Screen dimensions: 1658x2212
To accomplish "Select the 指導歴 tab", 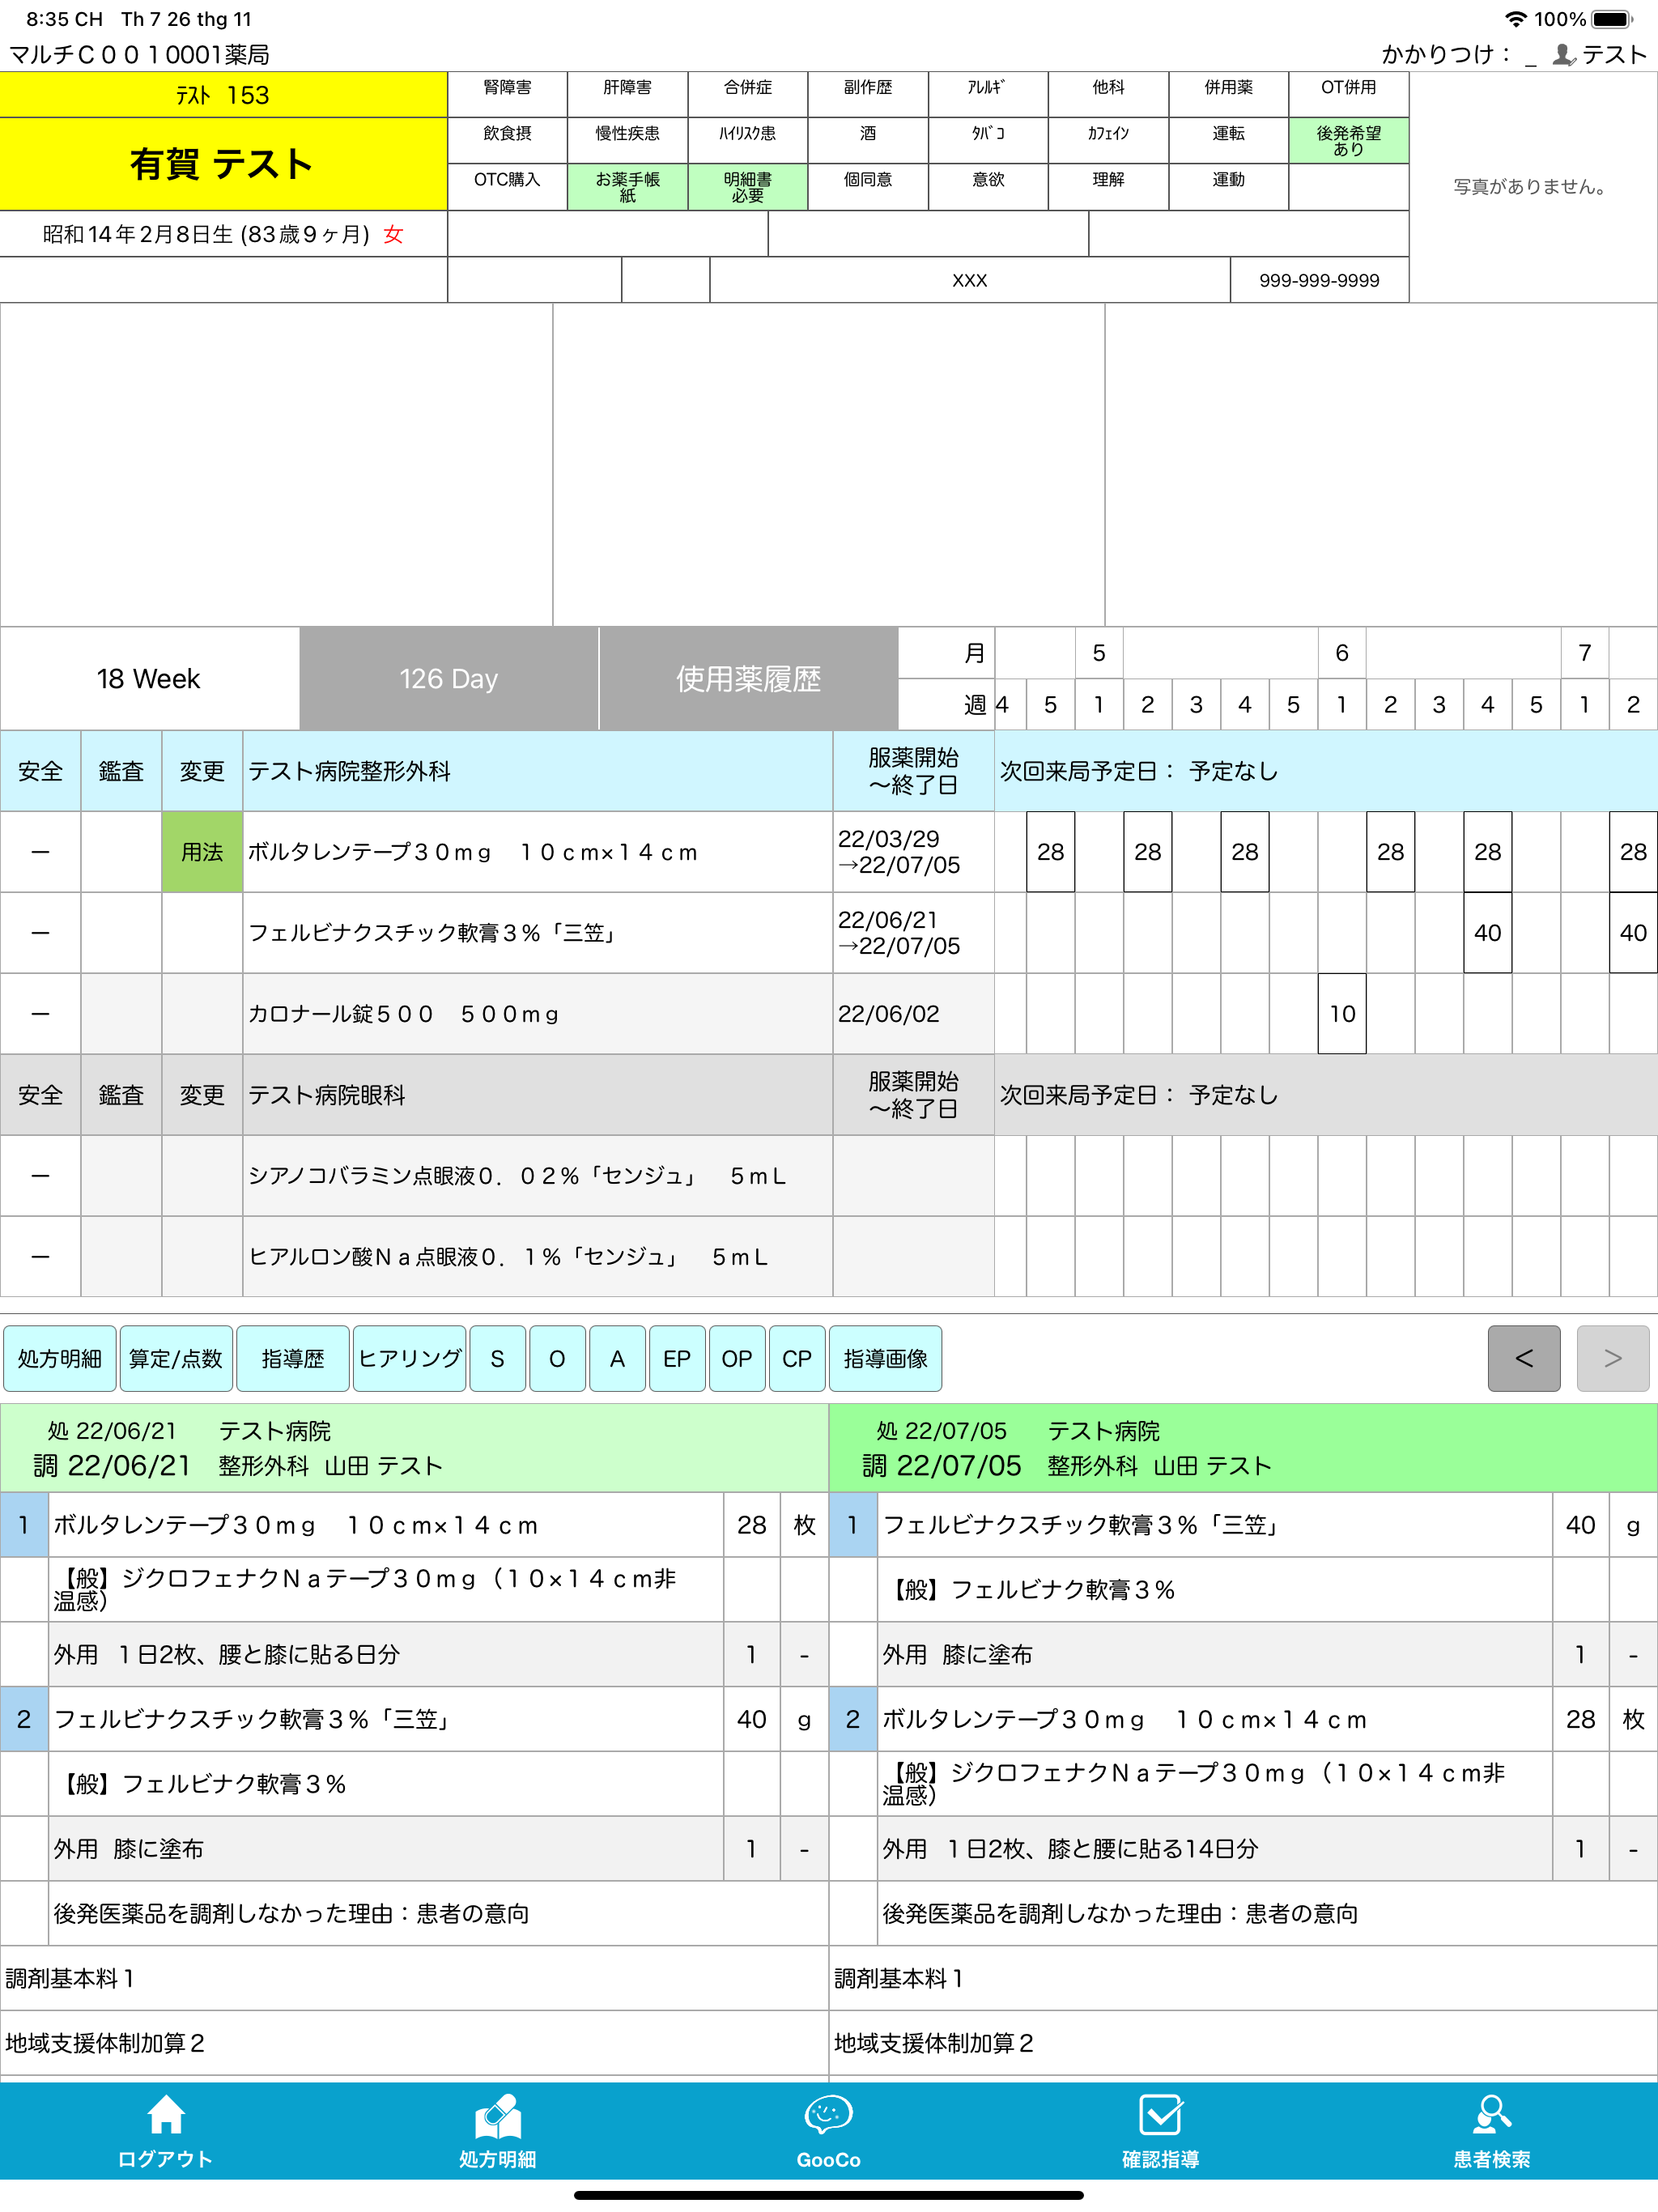I will [293, 1358].
